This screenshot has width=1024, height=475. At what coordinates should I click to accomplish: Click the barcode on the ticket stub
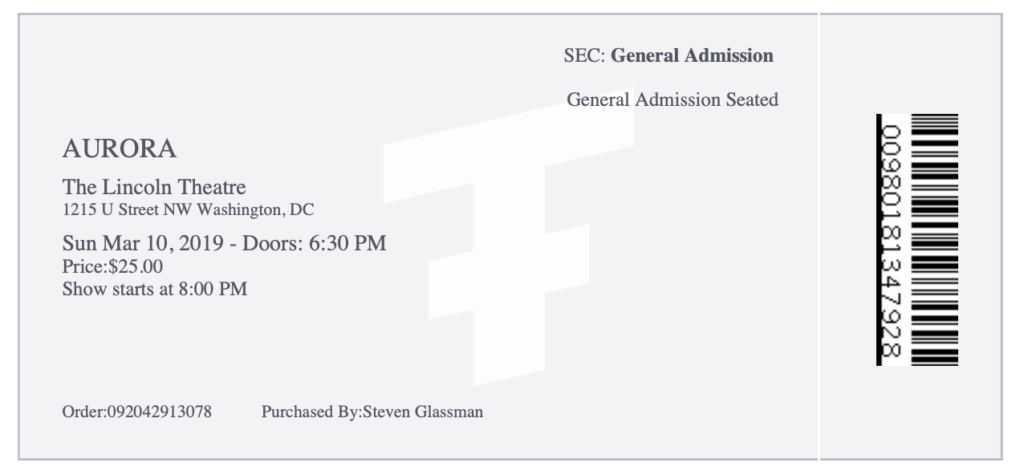click(935, 240)
